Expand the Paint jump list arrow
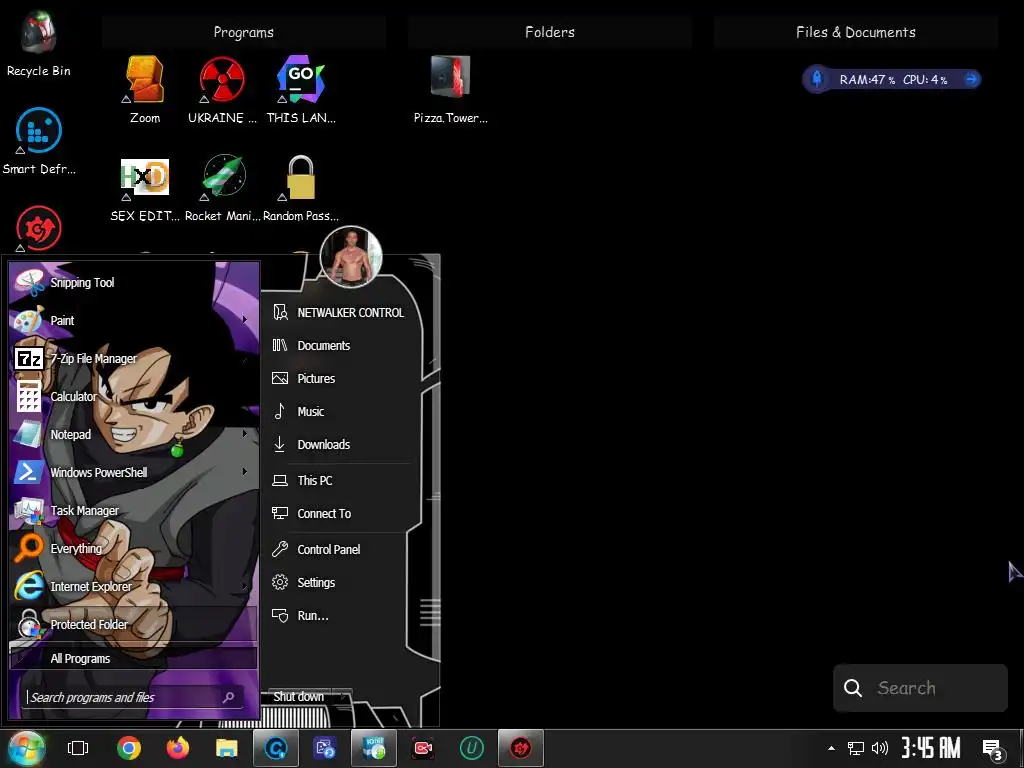 (x=245, y=320)
